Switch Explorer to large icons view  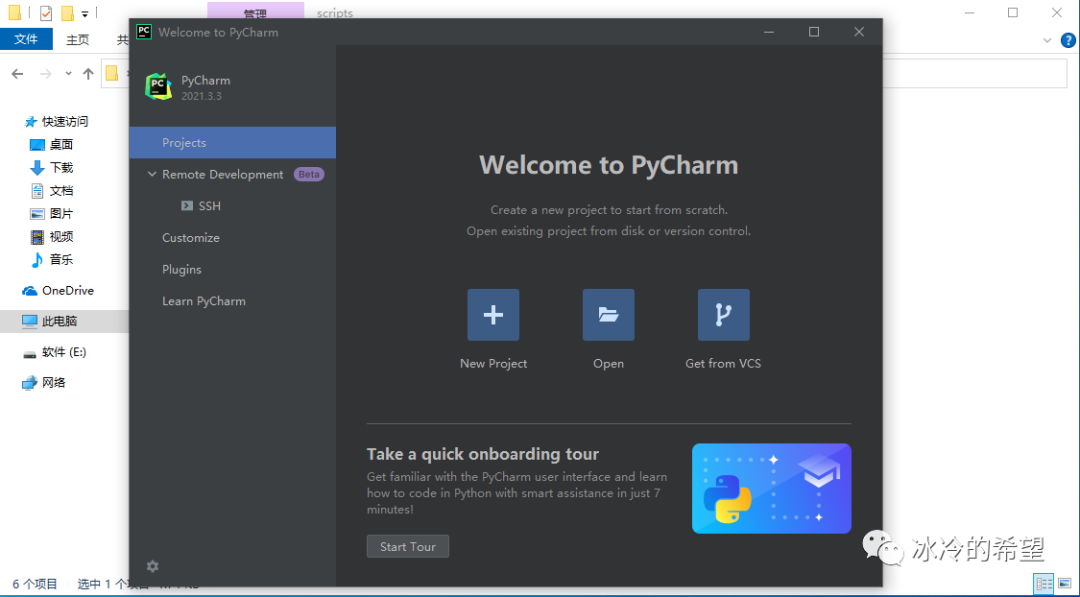[1065, 583]
